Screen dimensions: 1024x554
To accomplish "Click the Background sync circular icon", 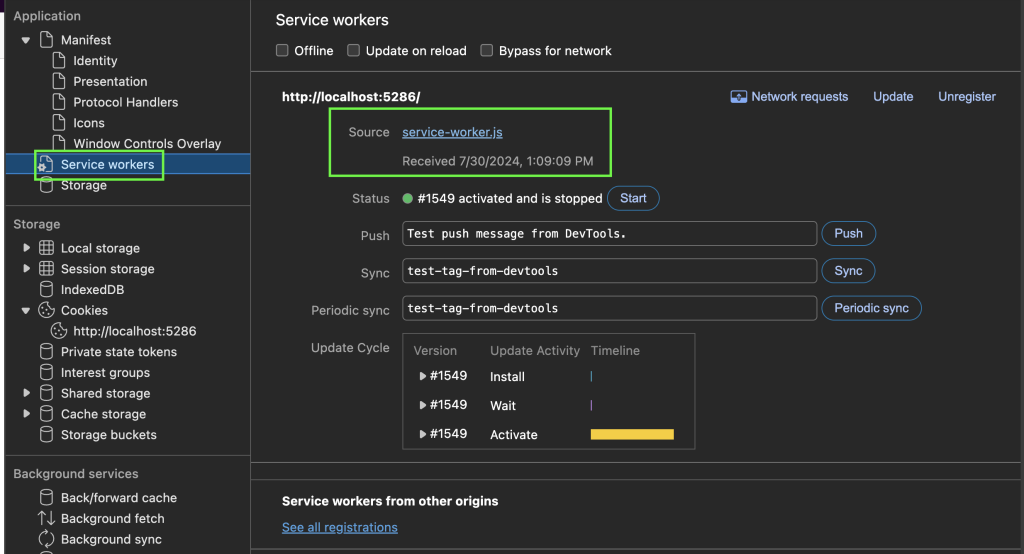I will click(46, 539).
